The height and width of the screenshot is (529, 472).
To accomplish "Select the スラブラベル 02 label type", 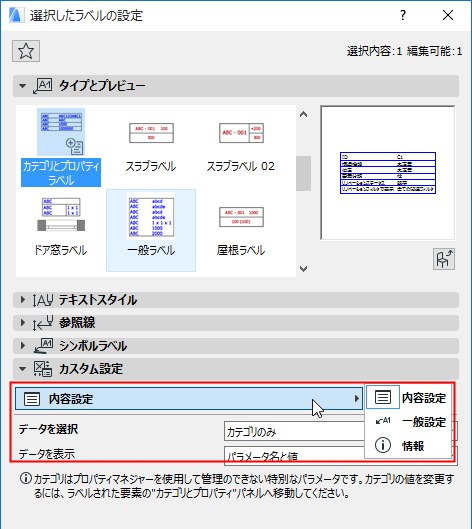I will tap(241, 147).
